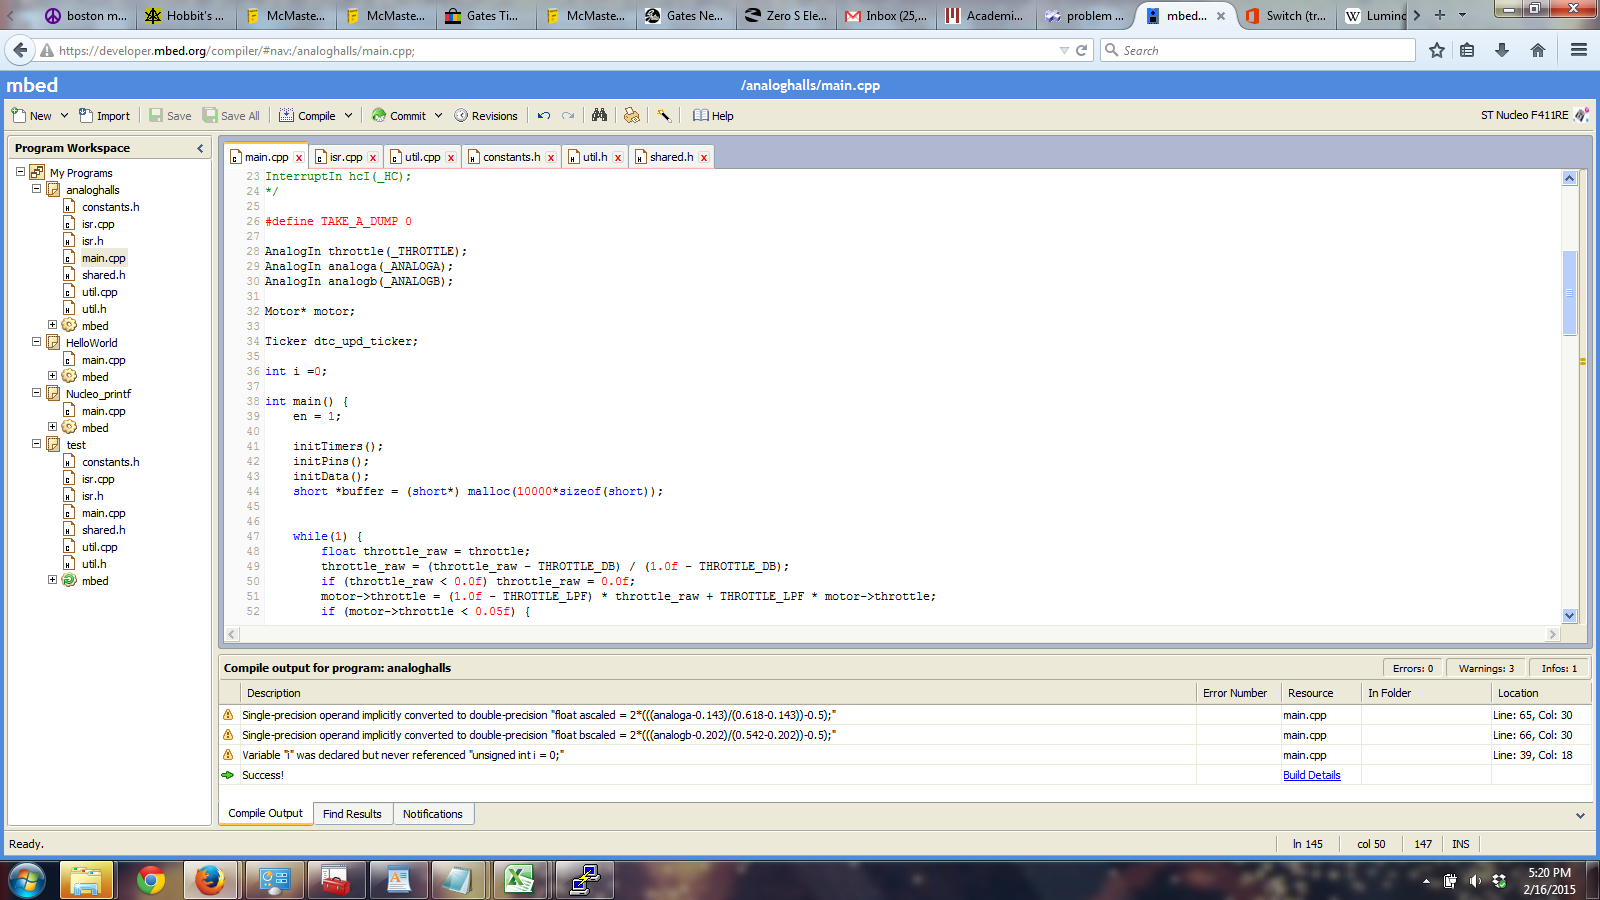Click the Import button
Image resolution: width=1600 pixels, height=900 pixels.
click(105, 116)
